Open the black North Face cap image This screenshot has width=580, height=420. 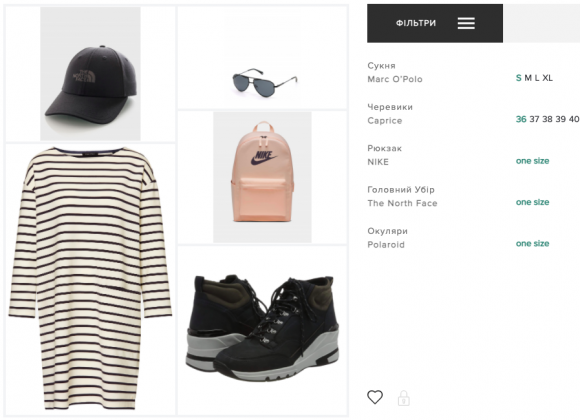(x=90, y=74)
